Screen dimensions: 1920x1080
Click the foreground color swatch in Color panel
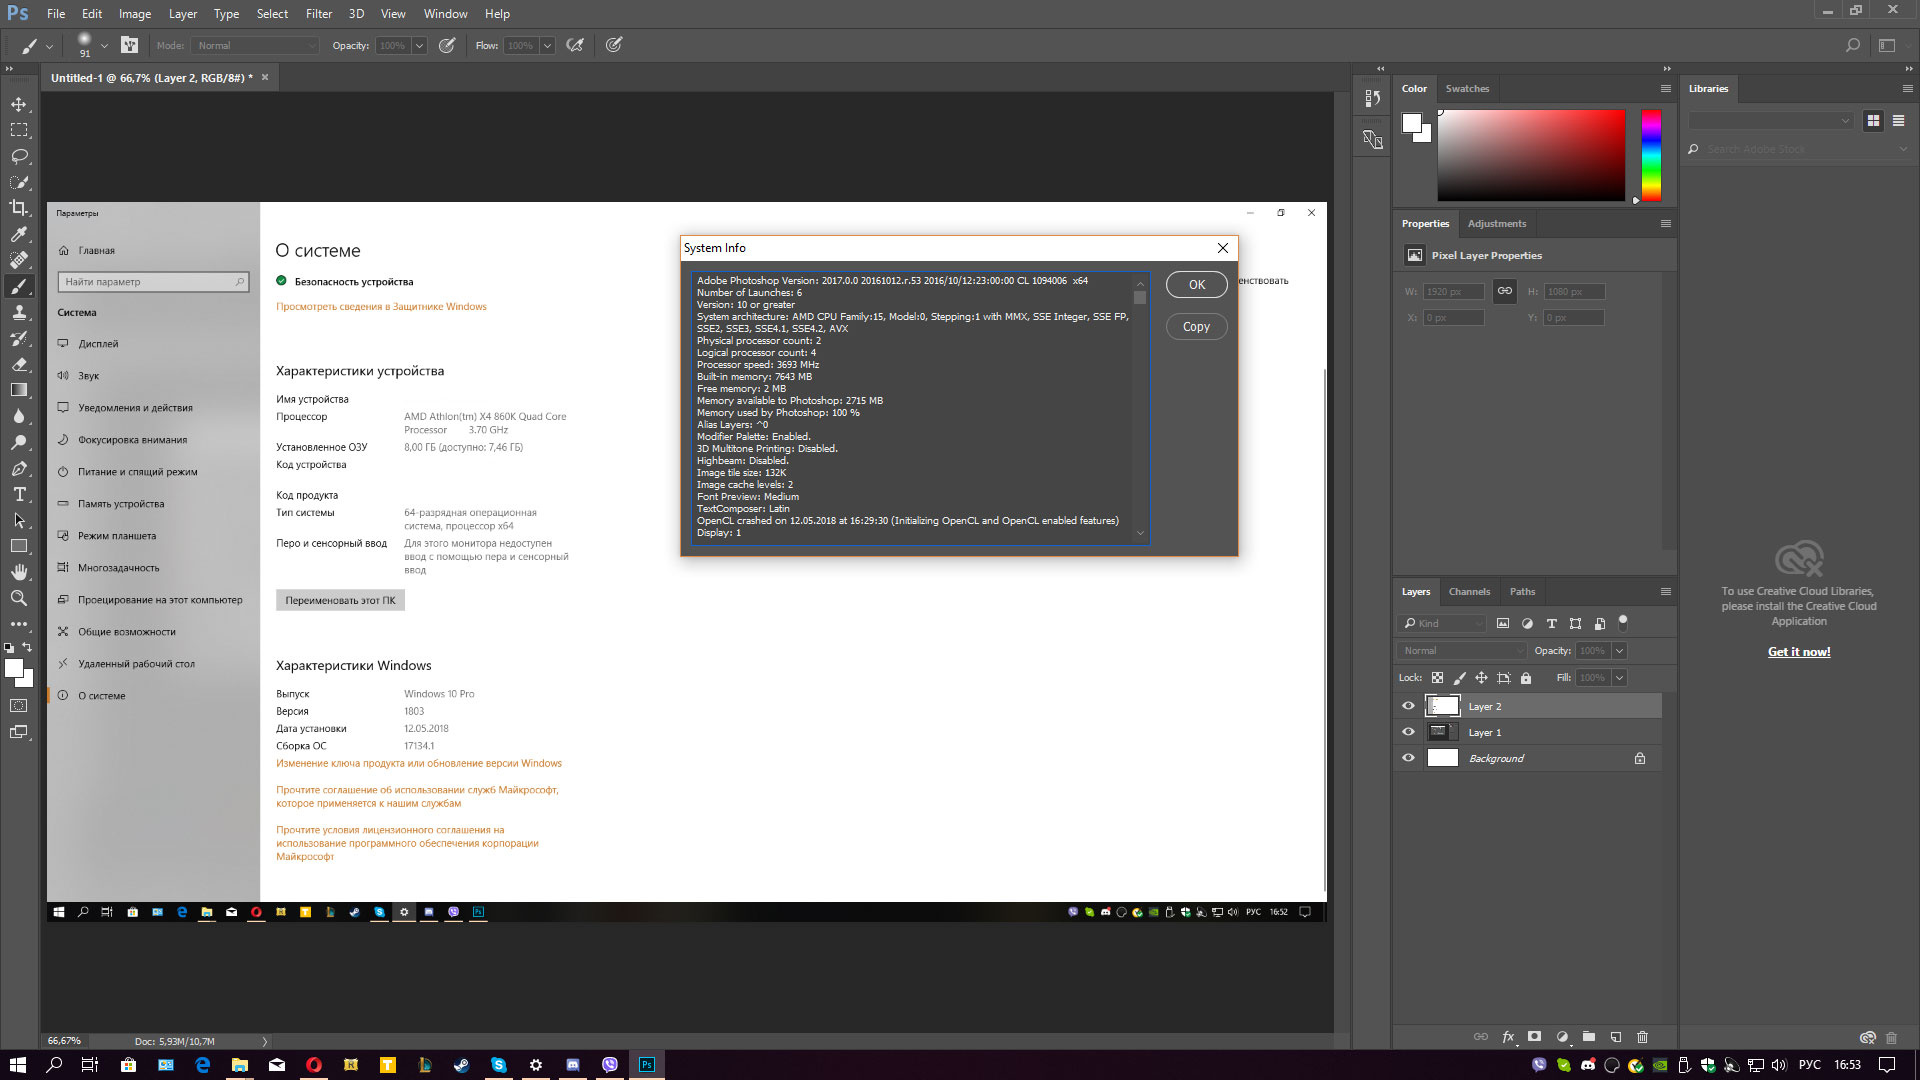point(1411,123)
